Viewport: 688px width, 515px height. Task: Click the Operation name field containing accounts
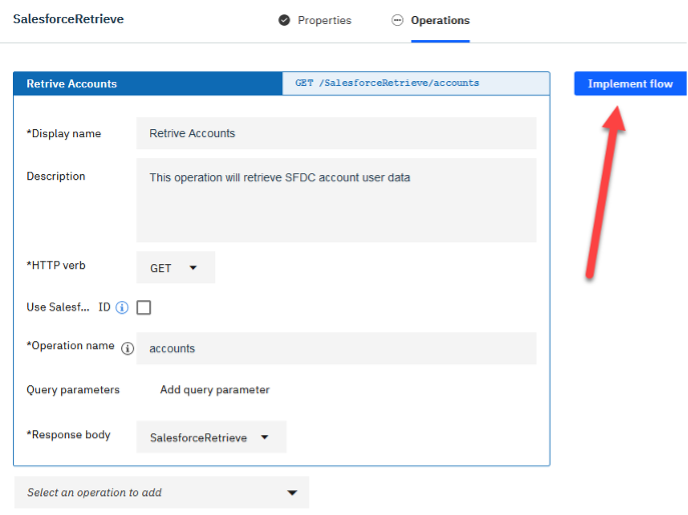[336, 349]
